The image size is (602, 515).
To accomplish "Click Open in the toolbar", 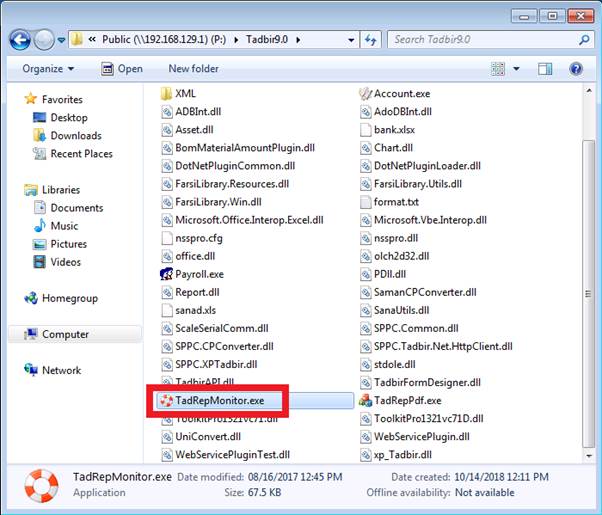I will click(x=122, y=69).
